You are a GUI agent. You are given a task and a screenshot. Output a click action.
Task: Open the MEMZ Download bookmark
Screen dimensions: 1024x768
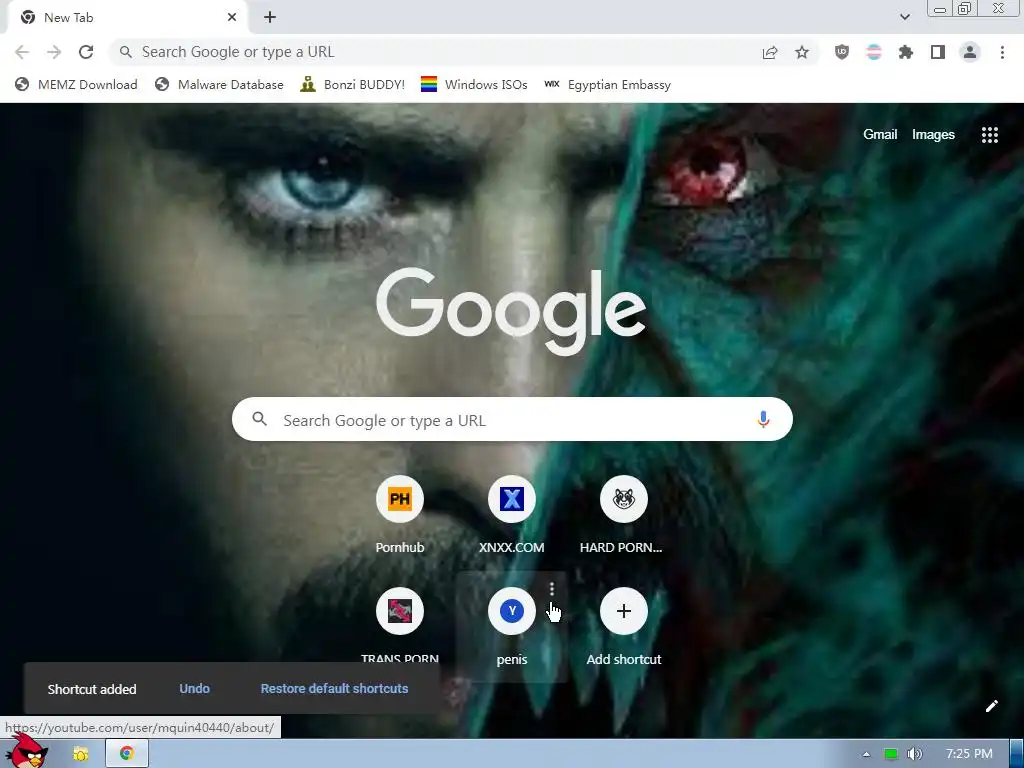coord(76,84)
